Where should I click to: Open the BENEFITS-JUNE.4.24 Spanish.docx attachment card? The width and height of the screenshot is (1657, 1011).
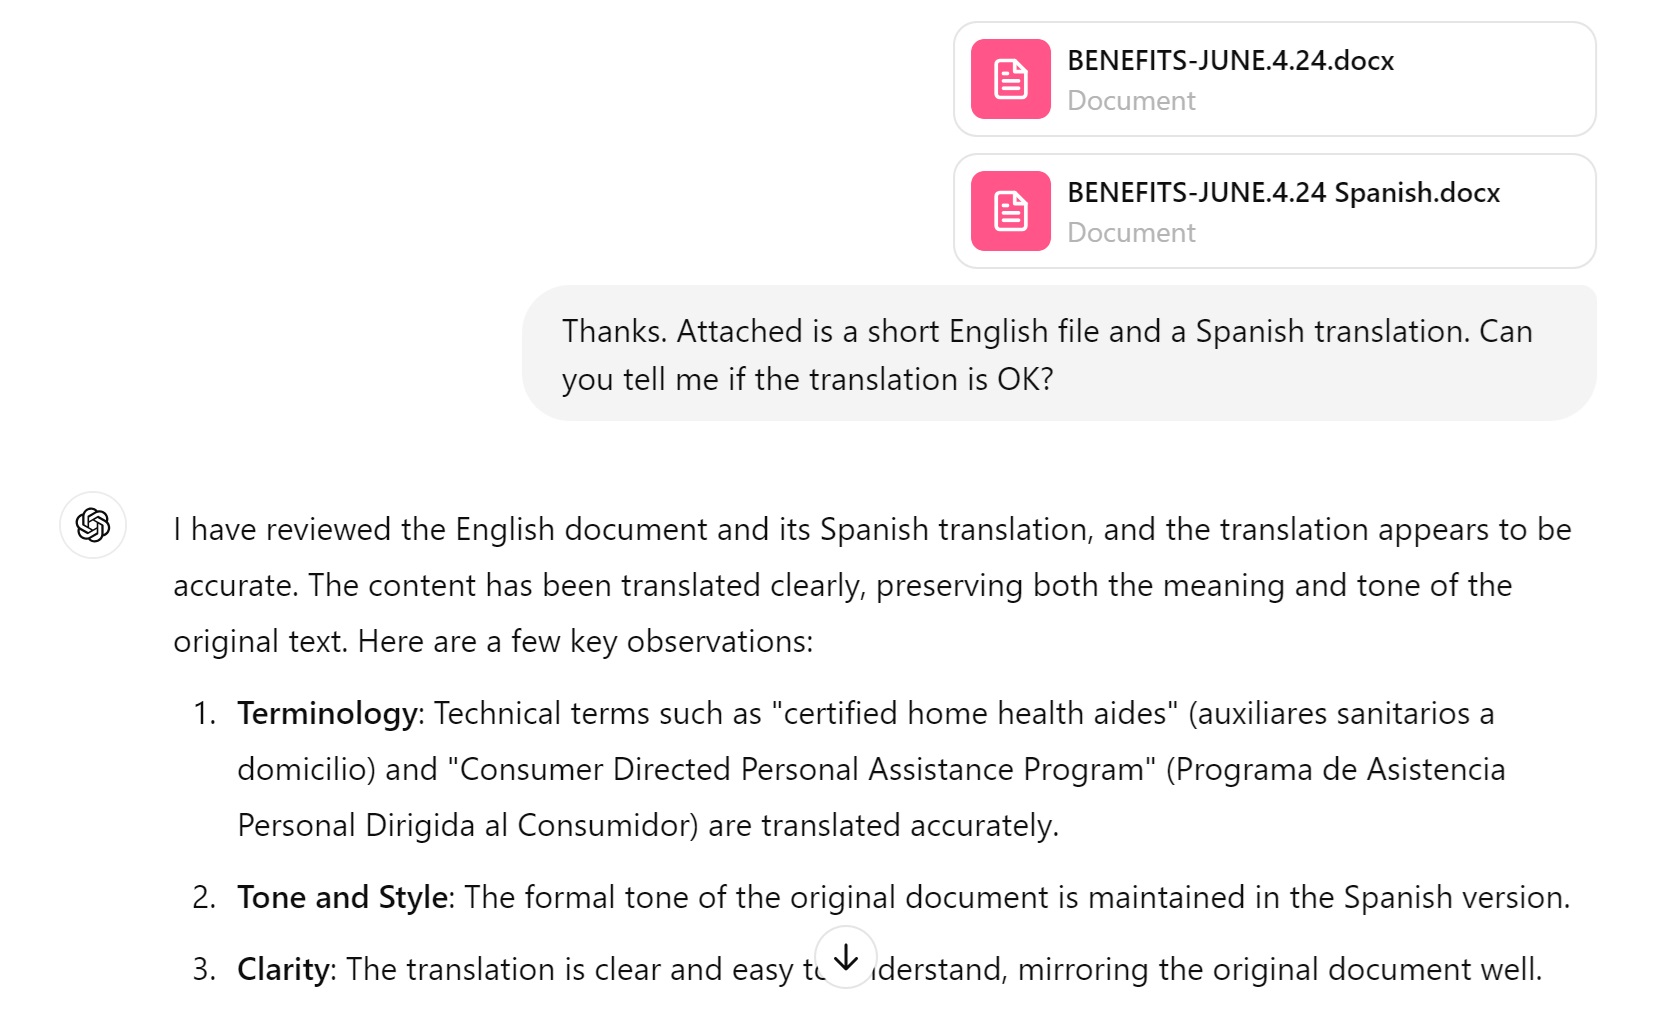click(x=1273, y=211)
